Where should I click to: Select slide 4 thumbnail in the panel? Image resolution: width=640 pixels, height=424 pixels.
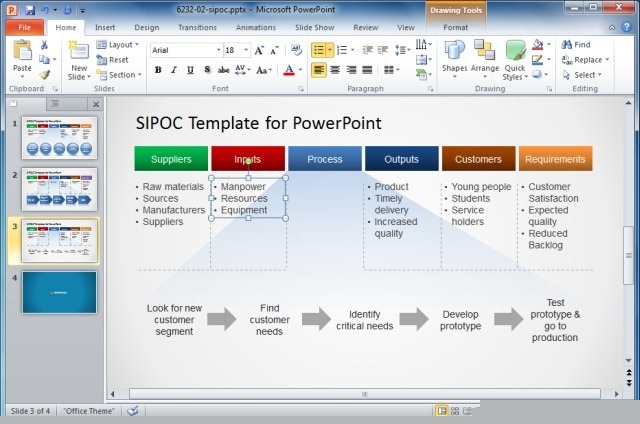pos(59,292)
